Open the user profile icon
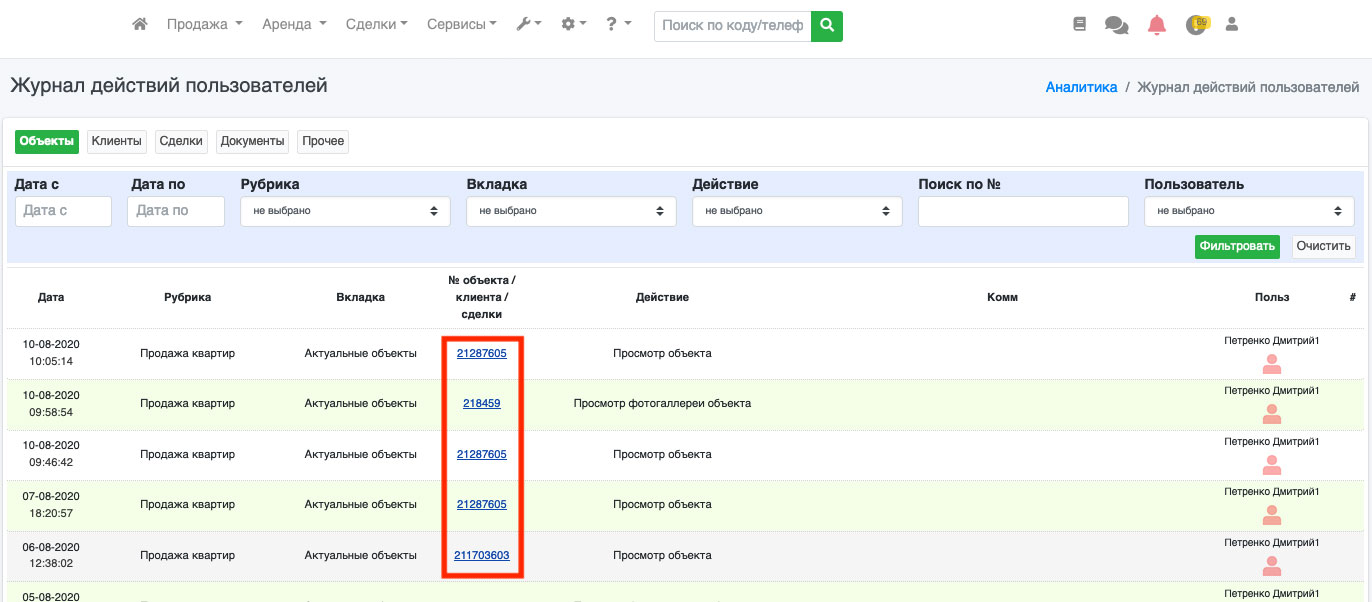Screen dimensions: 1372x602 click(1232, 25)
